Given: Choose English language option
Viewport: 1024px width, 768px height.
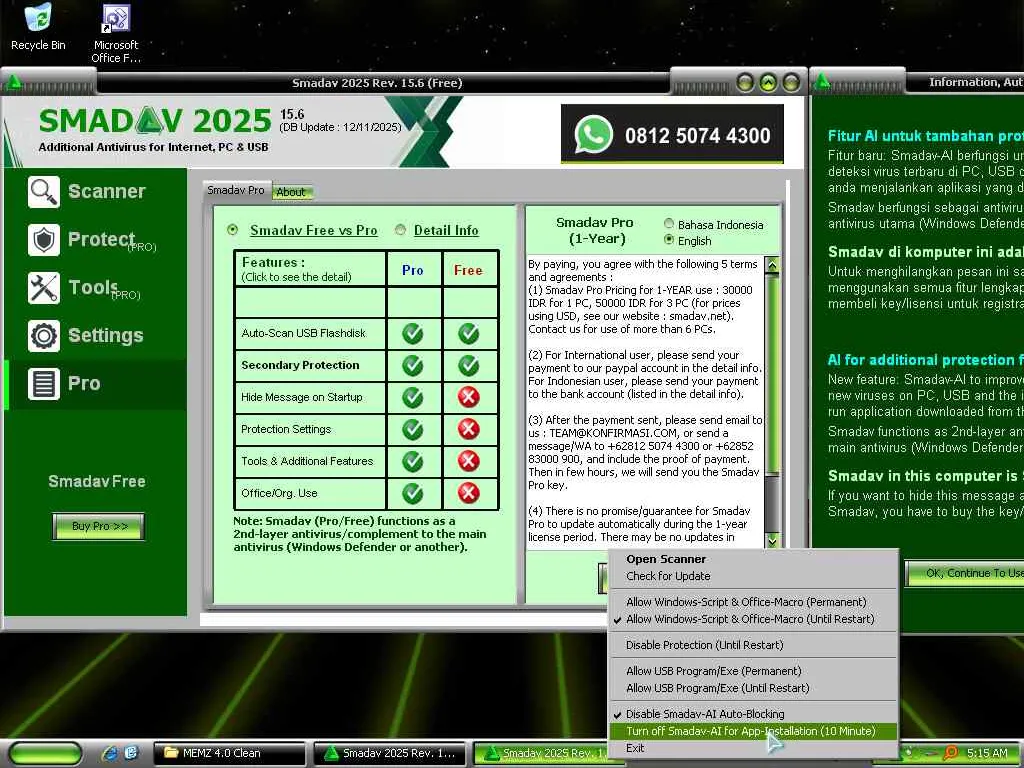Looking at the screenshot, I should 669,240.
